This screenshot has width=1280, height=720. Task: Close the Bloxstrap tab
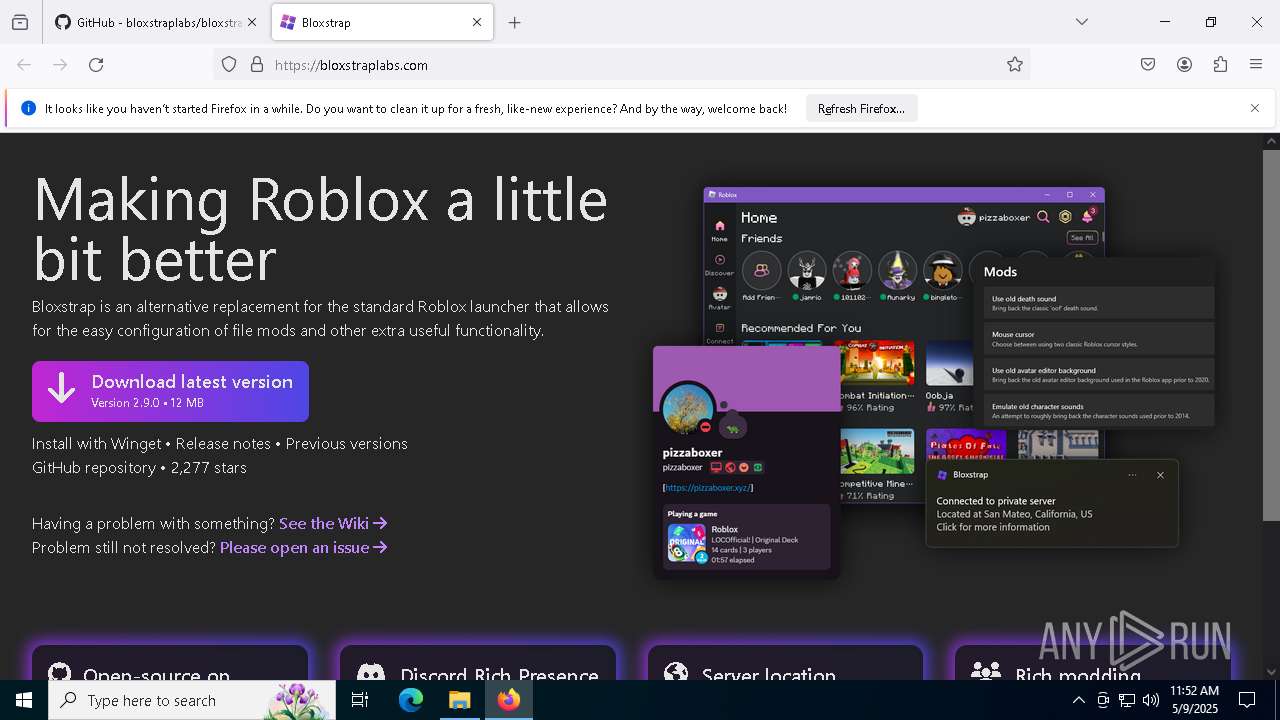tap(477, 22)
